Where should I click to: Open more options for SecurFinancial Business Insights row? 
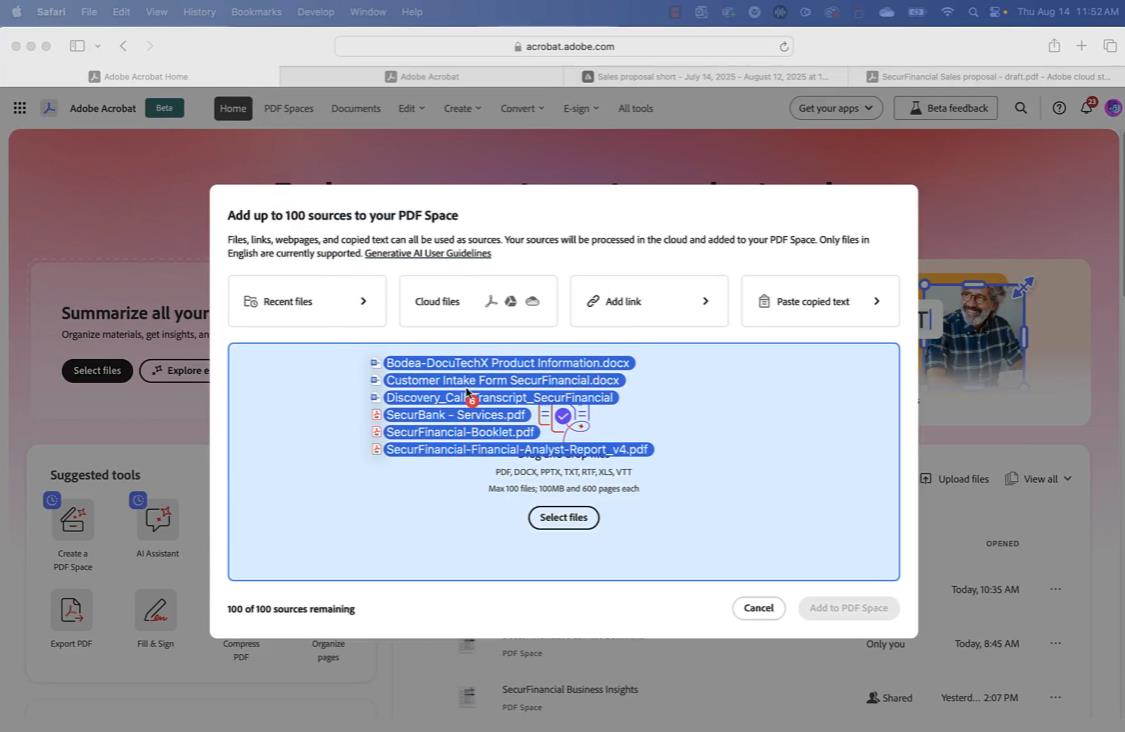1055,698
